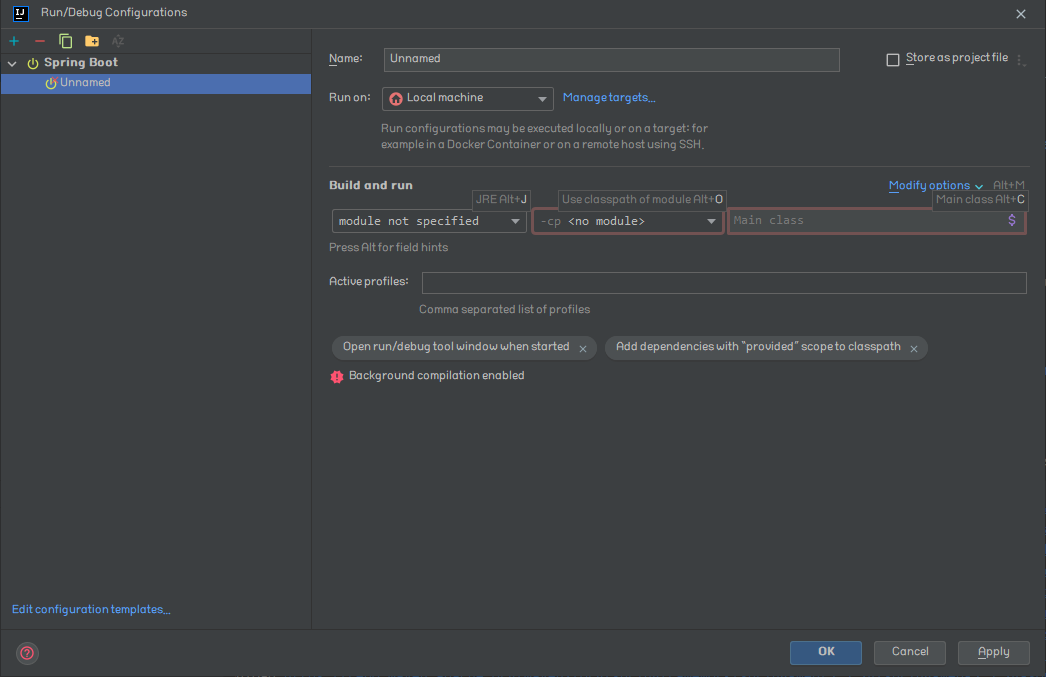The image size is (1046, 677).
Task: Click the Press Alt for field hints text
Action: pos(388,247)
